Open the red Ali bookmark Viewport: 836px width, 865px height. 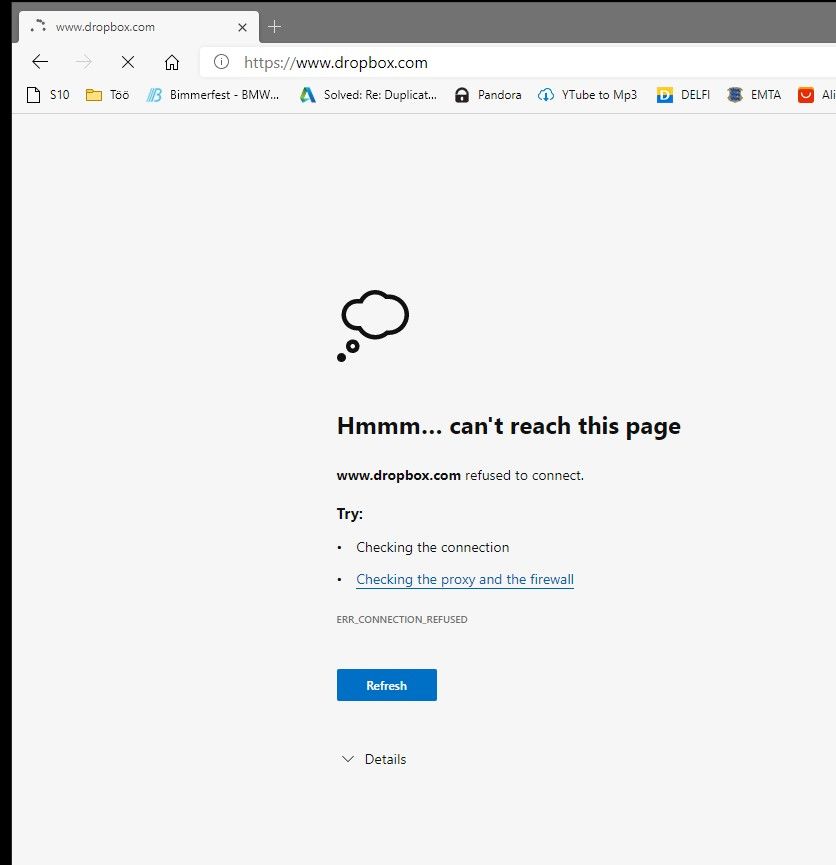[815, 95]
